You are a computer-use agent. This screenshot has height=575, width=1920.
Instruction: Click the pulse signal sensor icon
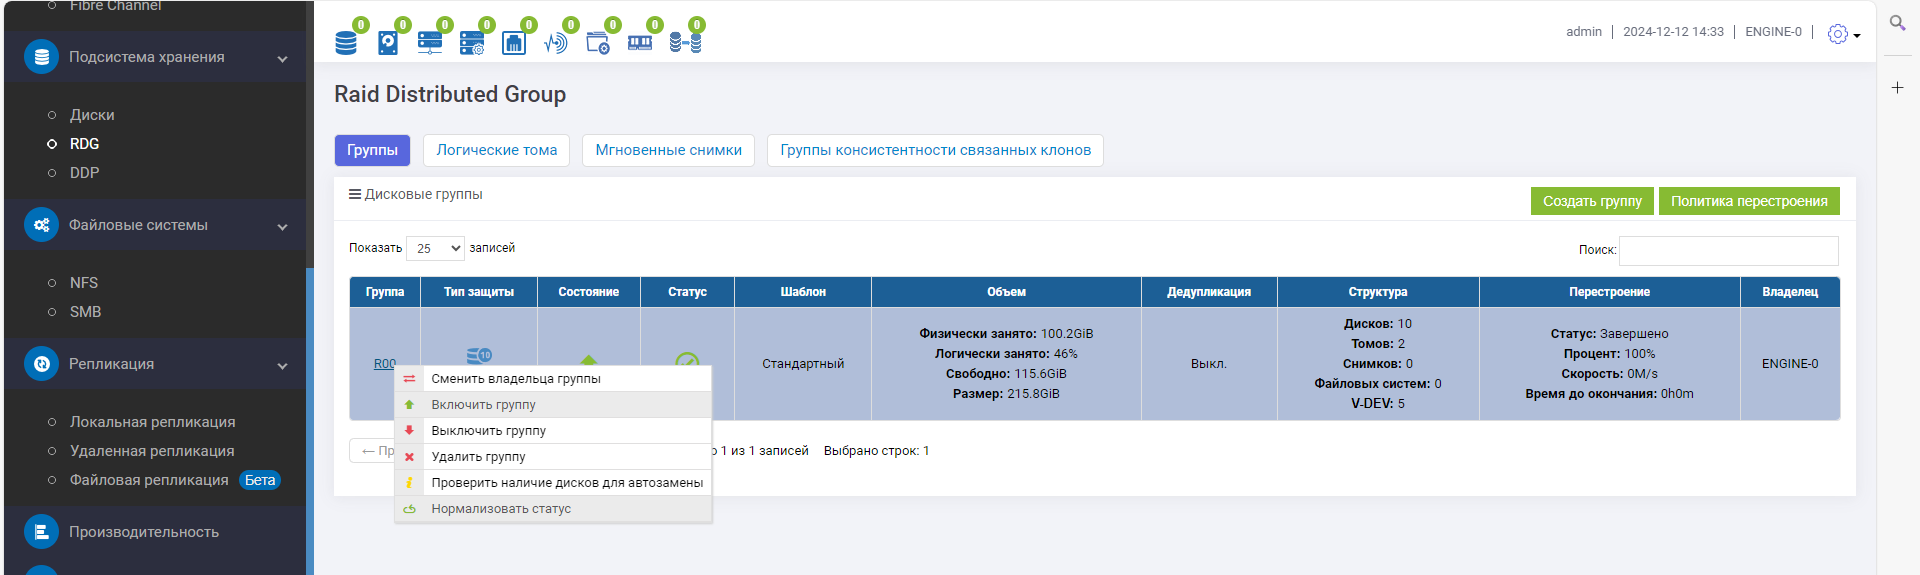tap(556, 42)
